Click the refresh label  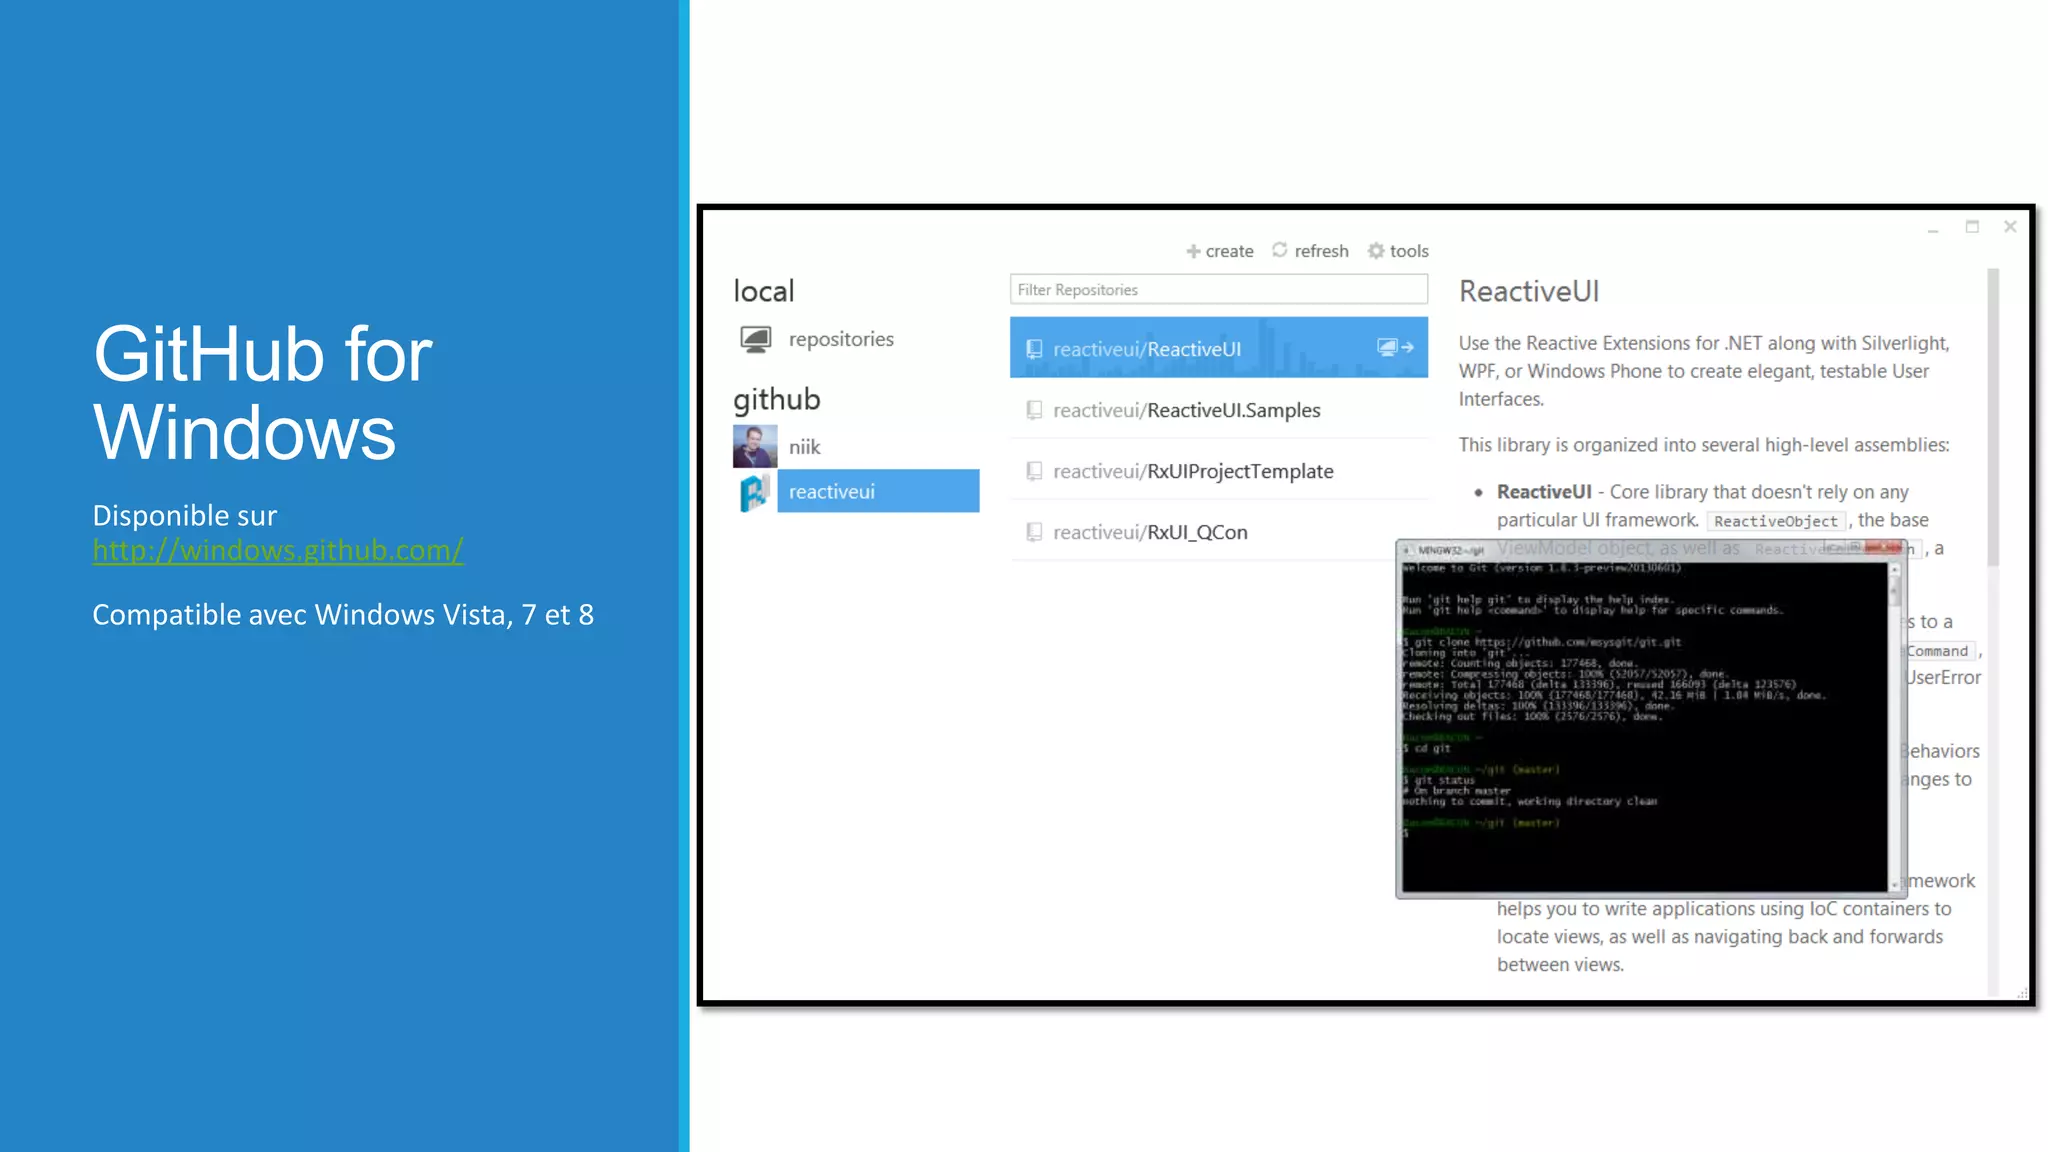pyautogui.click(x=1321, y=251)
